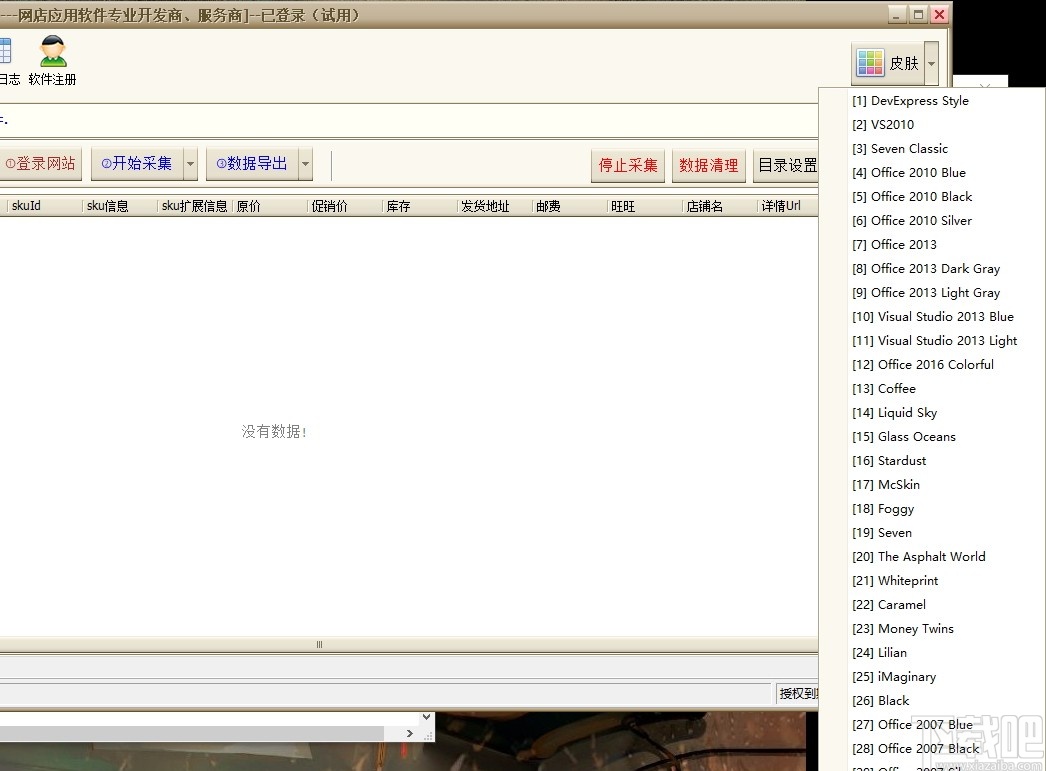This screenshot has height=771, width=1046.
Task: Select skin entry [26] Black
Action: (881, 701)
